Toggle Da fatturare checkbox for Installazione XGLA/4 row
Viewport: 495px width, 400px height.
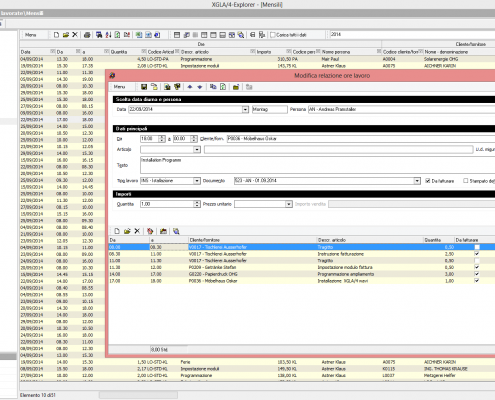(477, 281)
